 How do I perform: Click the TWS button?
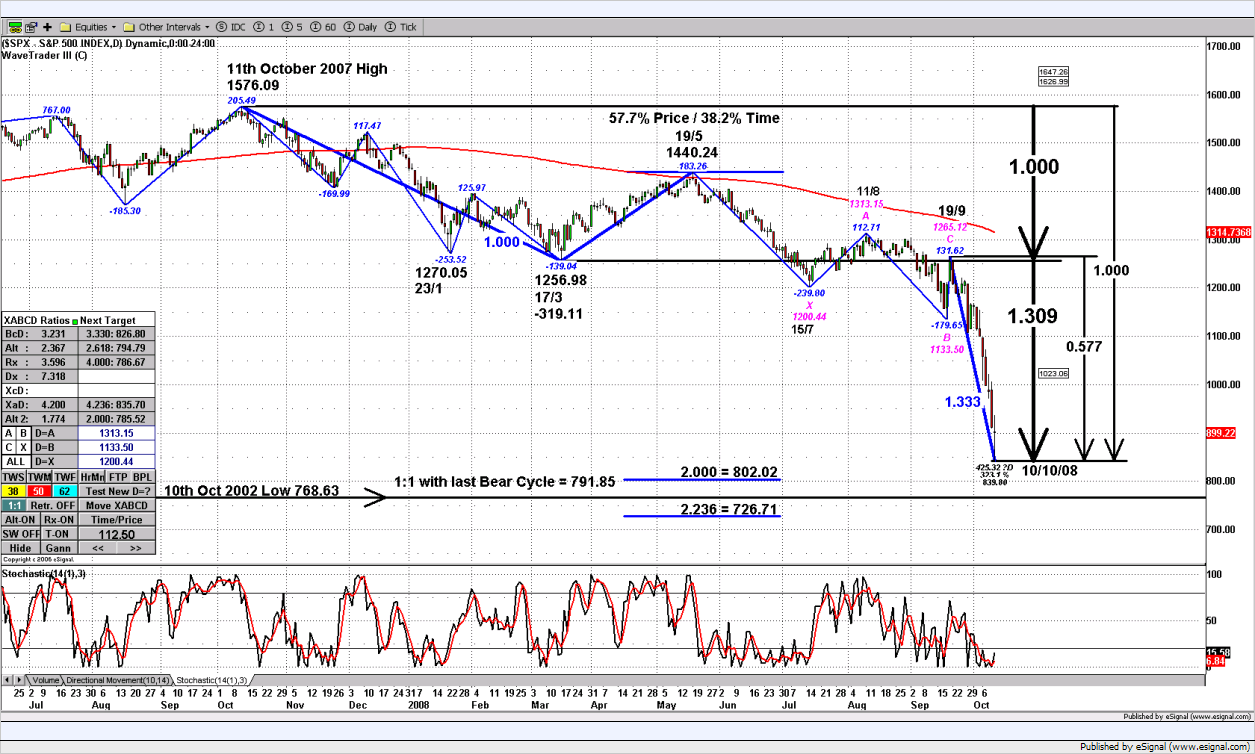click(13, 477)
